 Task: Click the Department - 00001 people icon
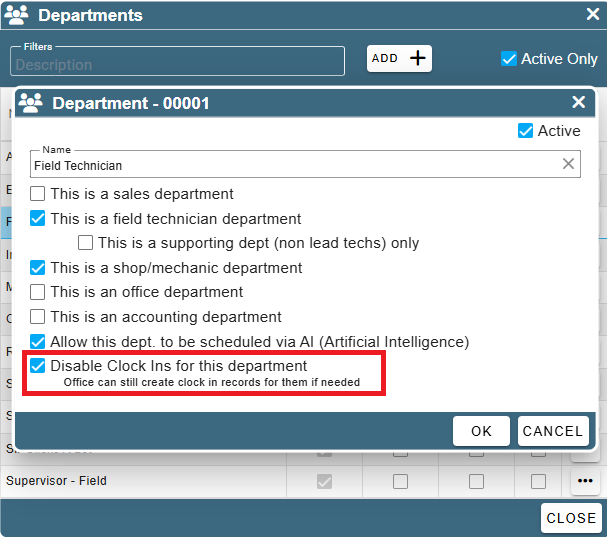tap(31, 103)
